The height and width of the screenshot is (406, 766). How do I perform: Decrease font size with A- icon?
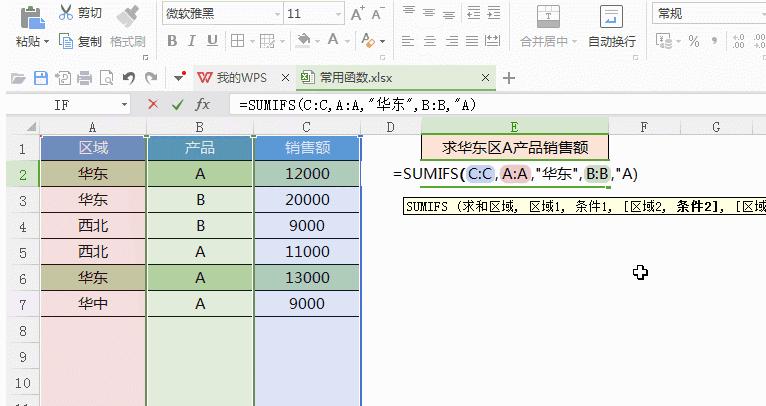click(378, 14)
